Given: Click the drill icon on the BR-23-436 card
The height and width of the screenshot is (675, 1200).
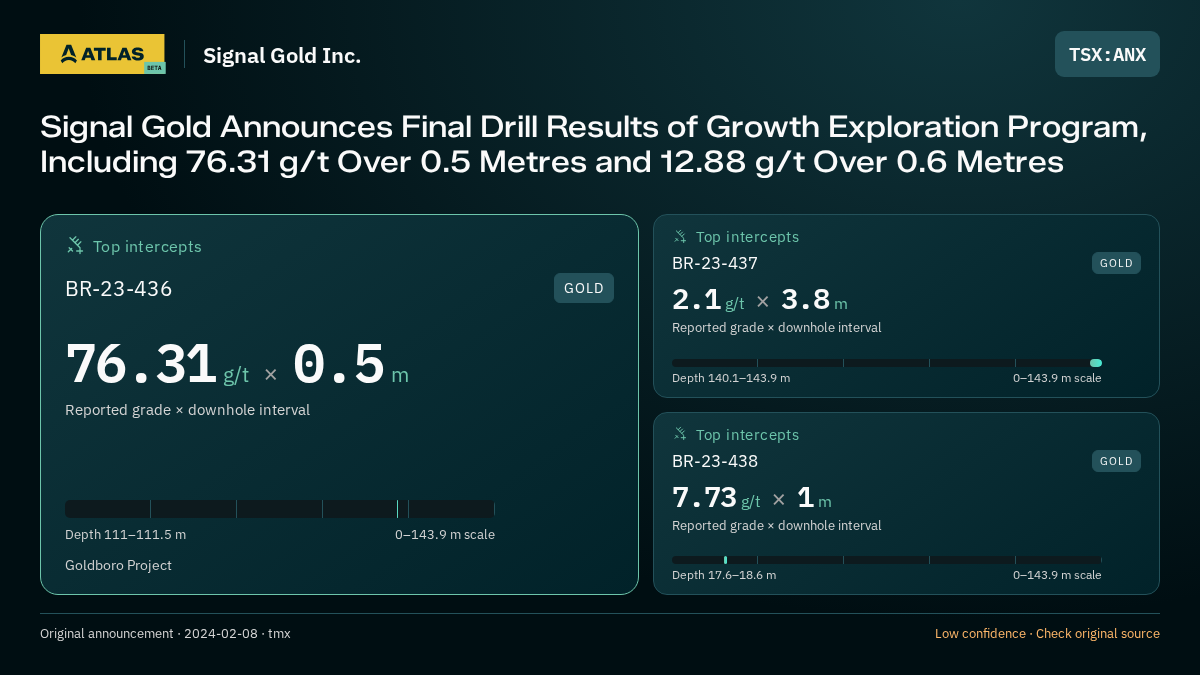Looking at the screenshot, I should (x=75, y=245).
